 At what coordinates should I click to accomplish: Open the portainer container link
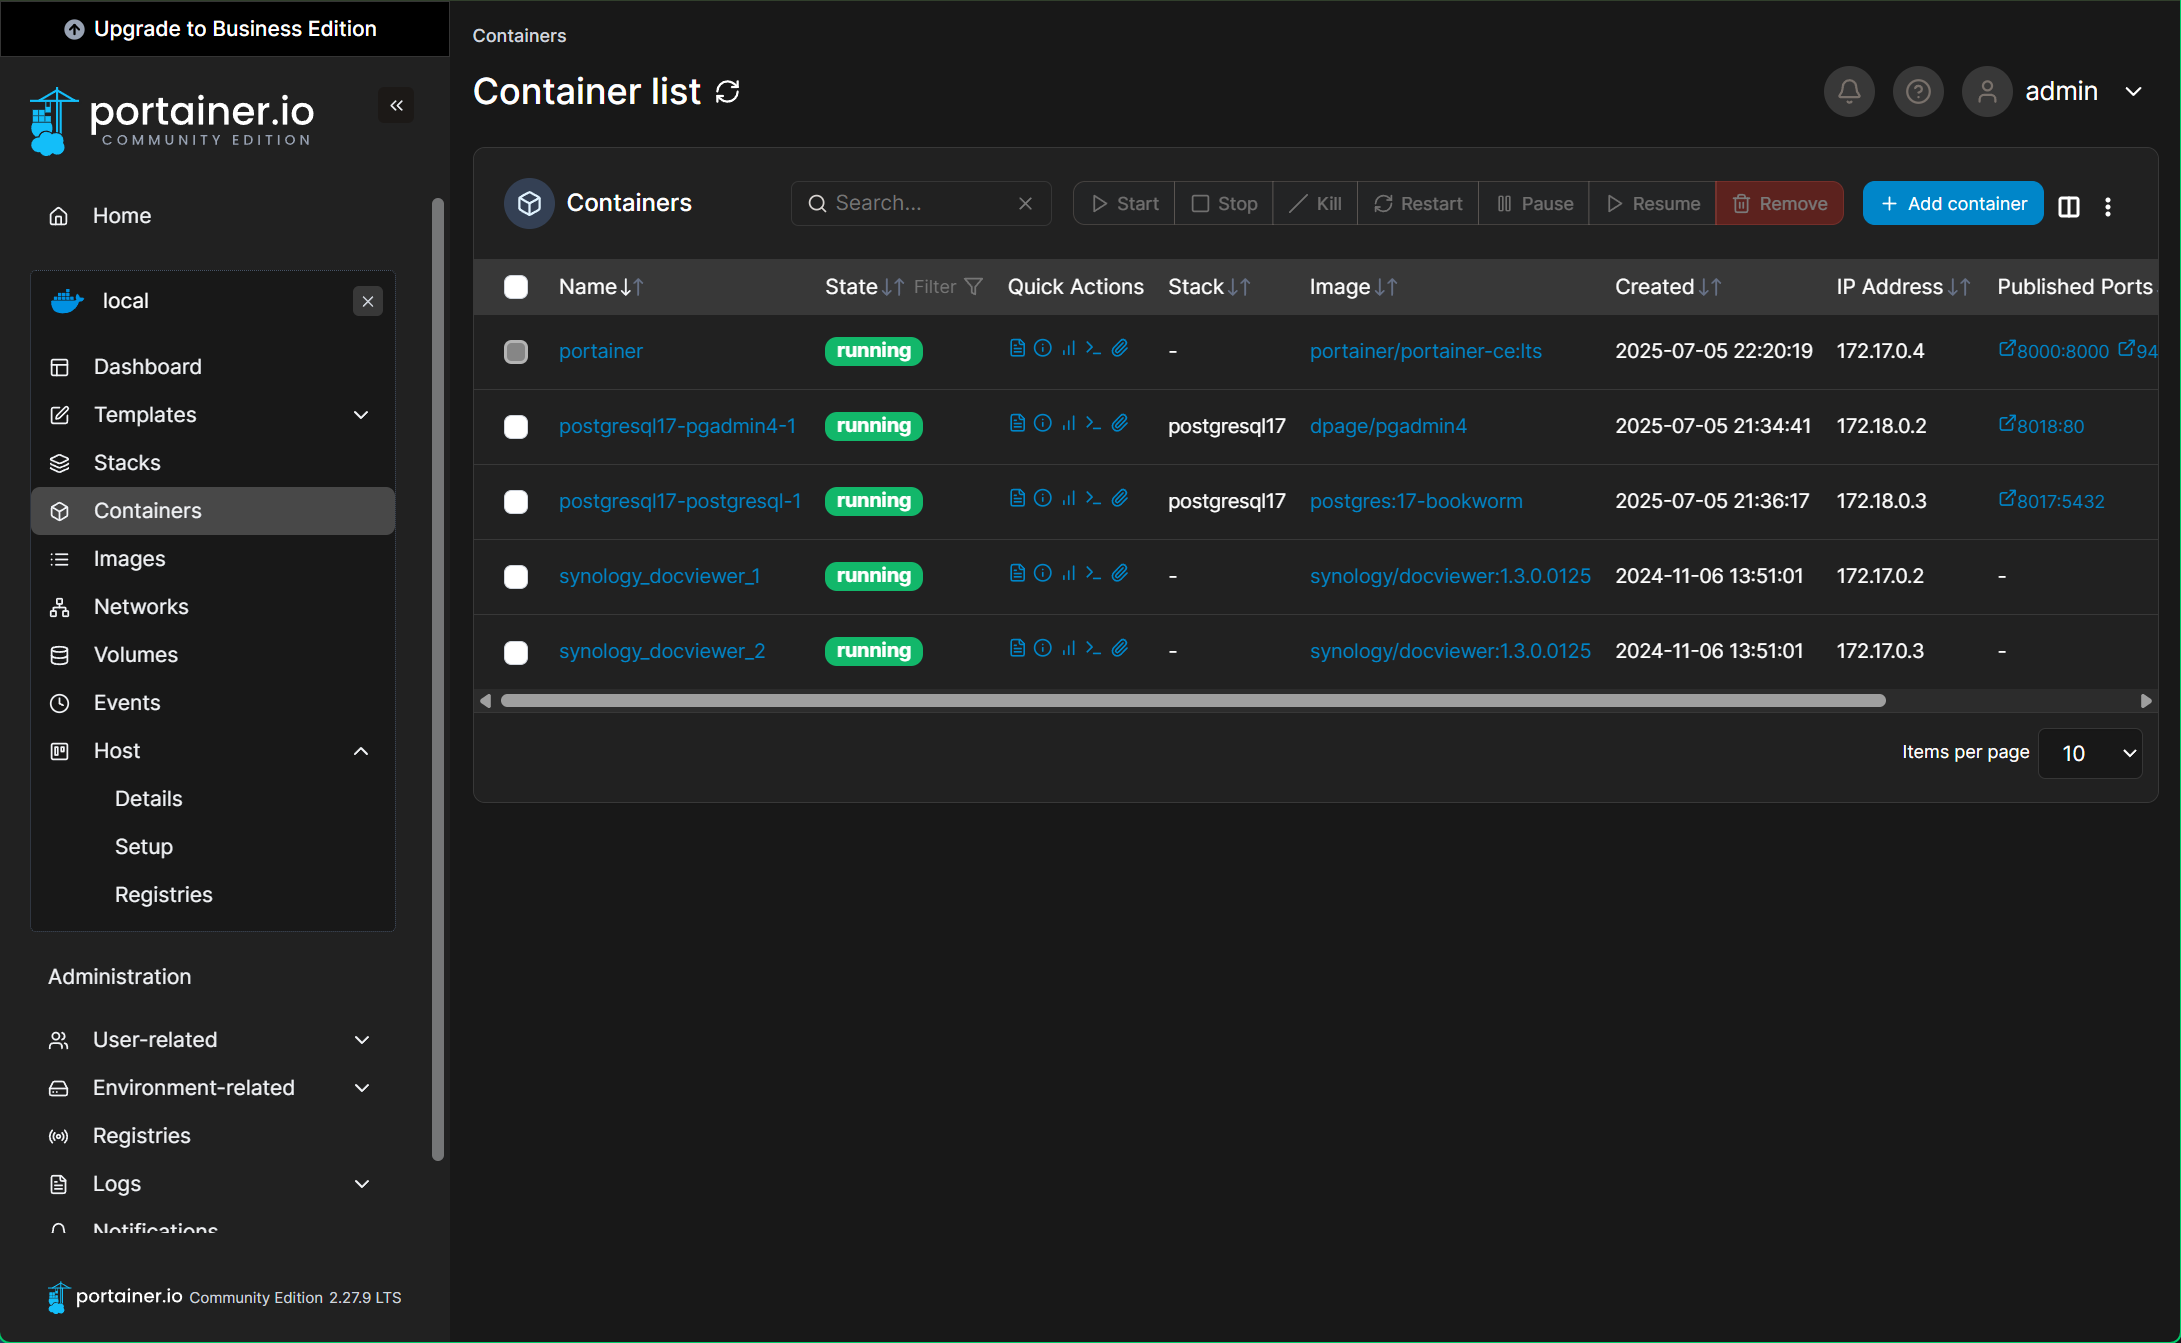pyautogui.click(x=600, y=351)
